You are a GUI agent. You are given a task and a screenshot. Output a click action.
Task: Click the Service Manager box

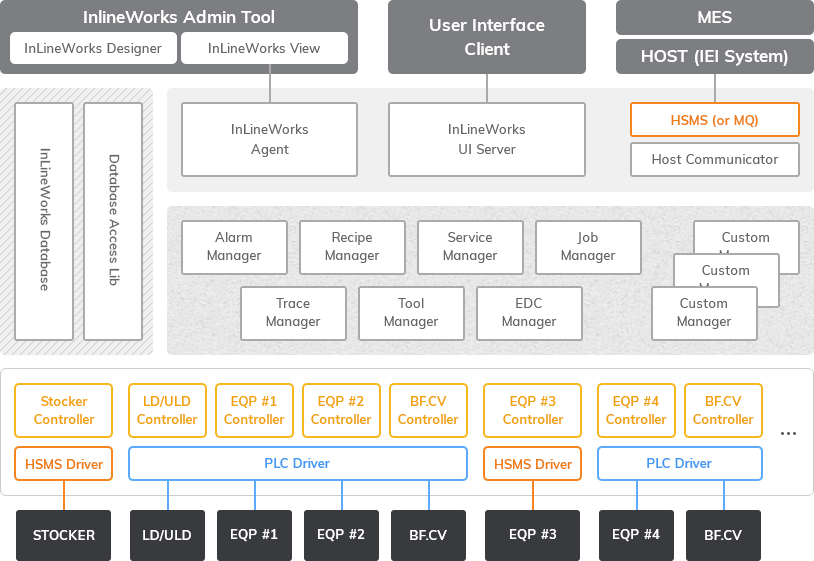470,247
